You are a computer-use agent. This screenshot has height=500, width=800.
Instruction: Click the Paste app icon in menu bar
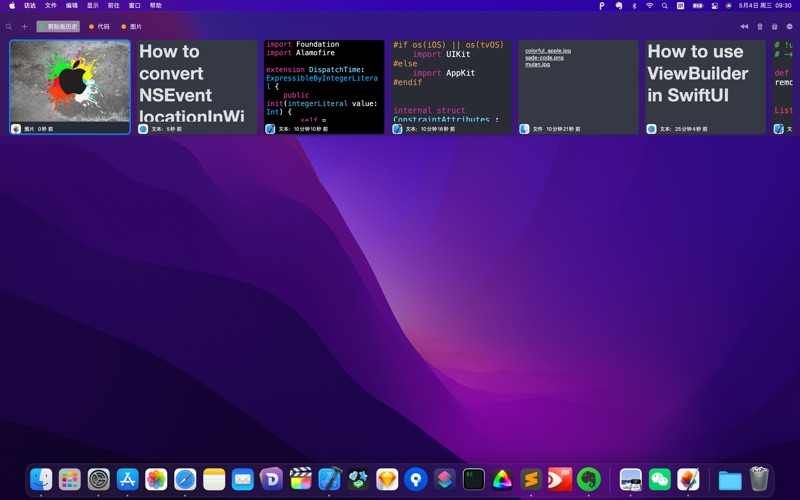(602, 5)
